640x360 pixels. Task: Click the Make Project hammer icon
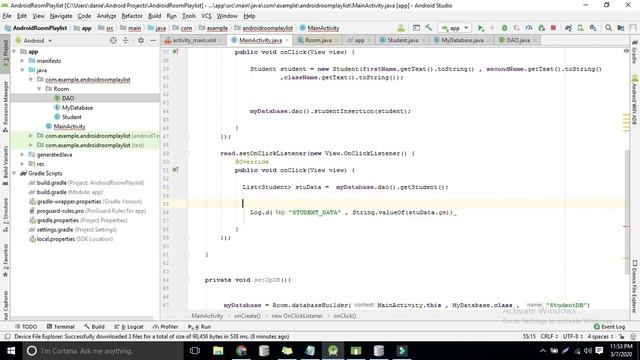coord(428,28)
